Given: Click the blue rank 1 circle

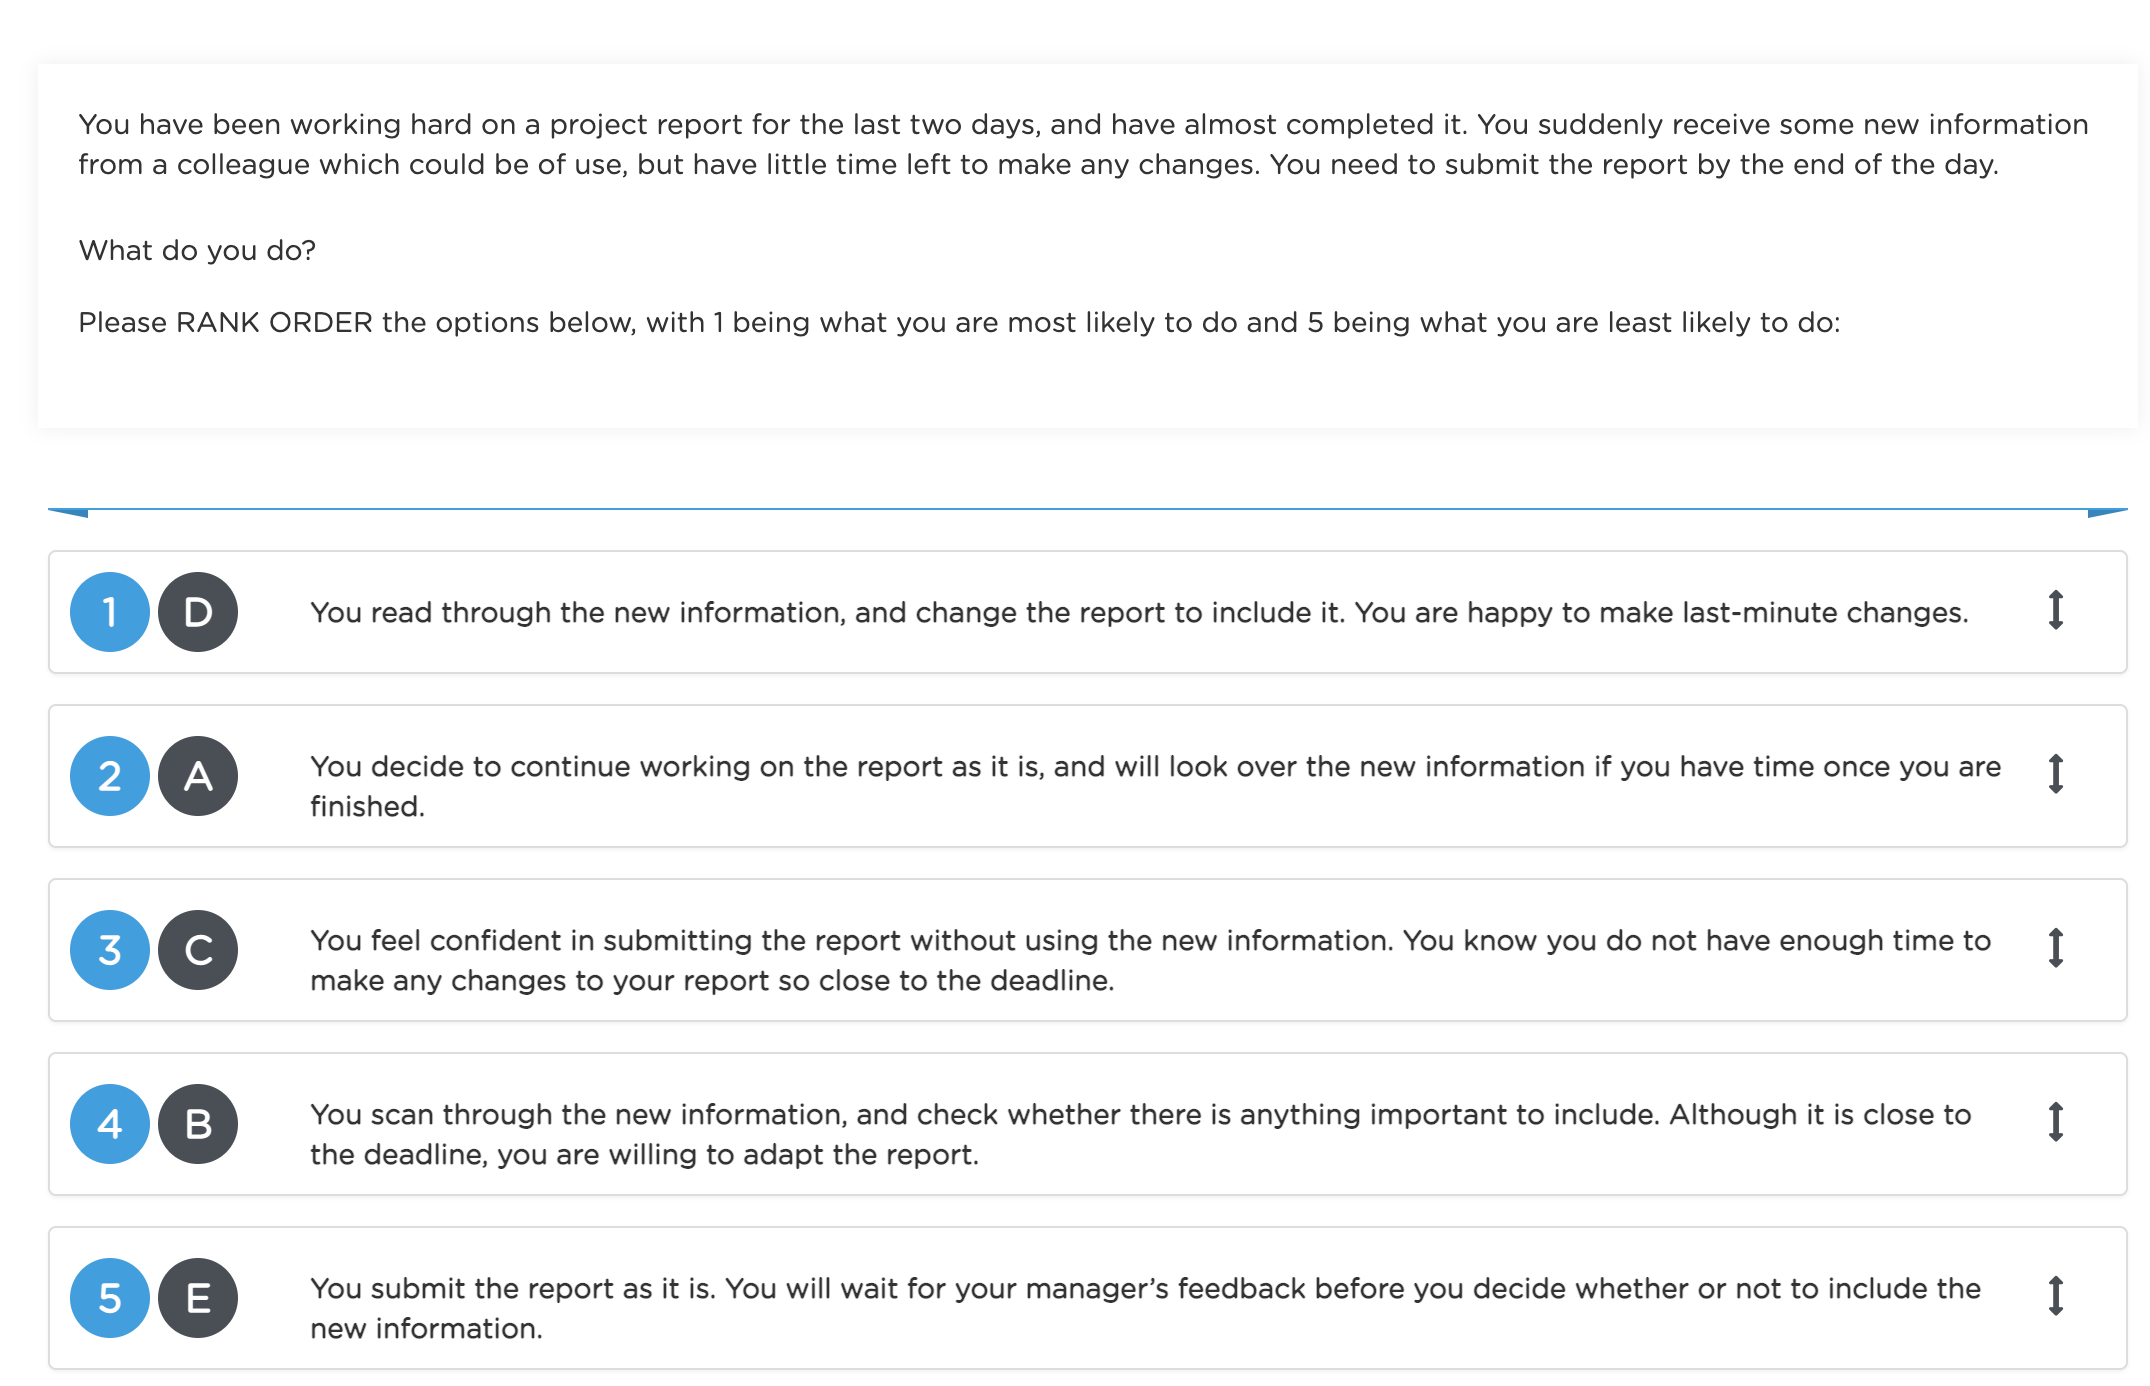Looking at the screenshot, I should tap(110, 612).
